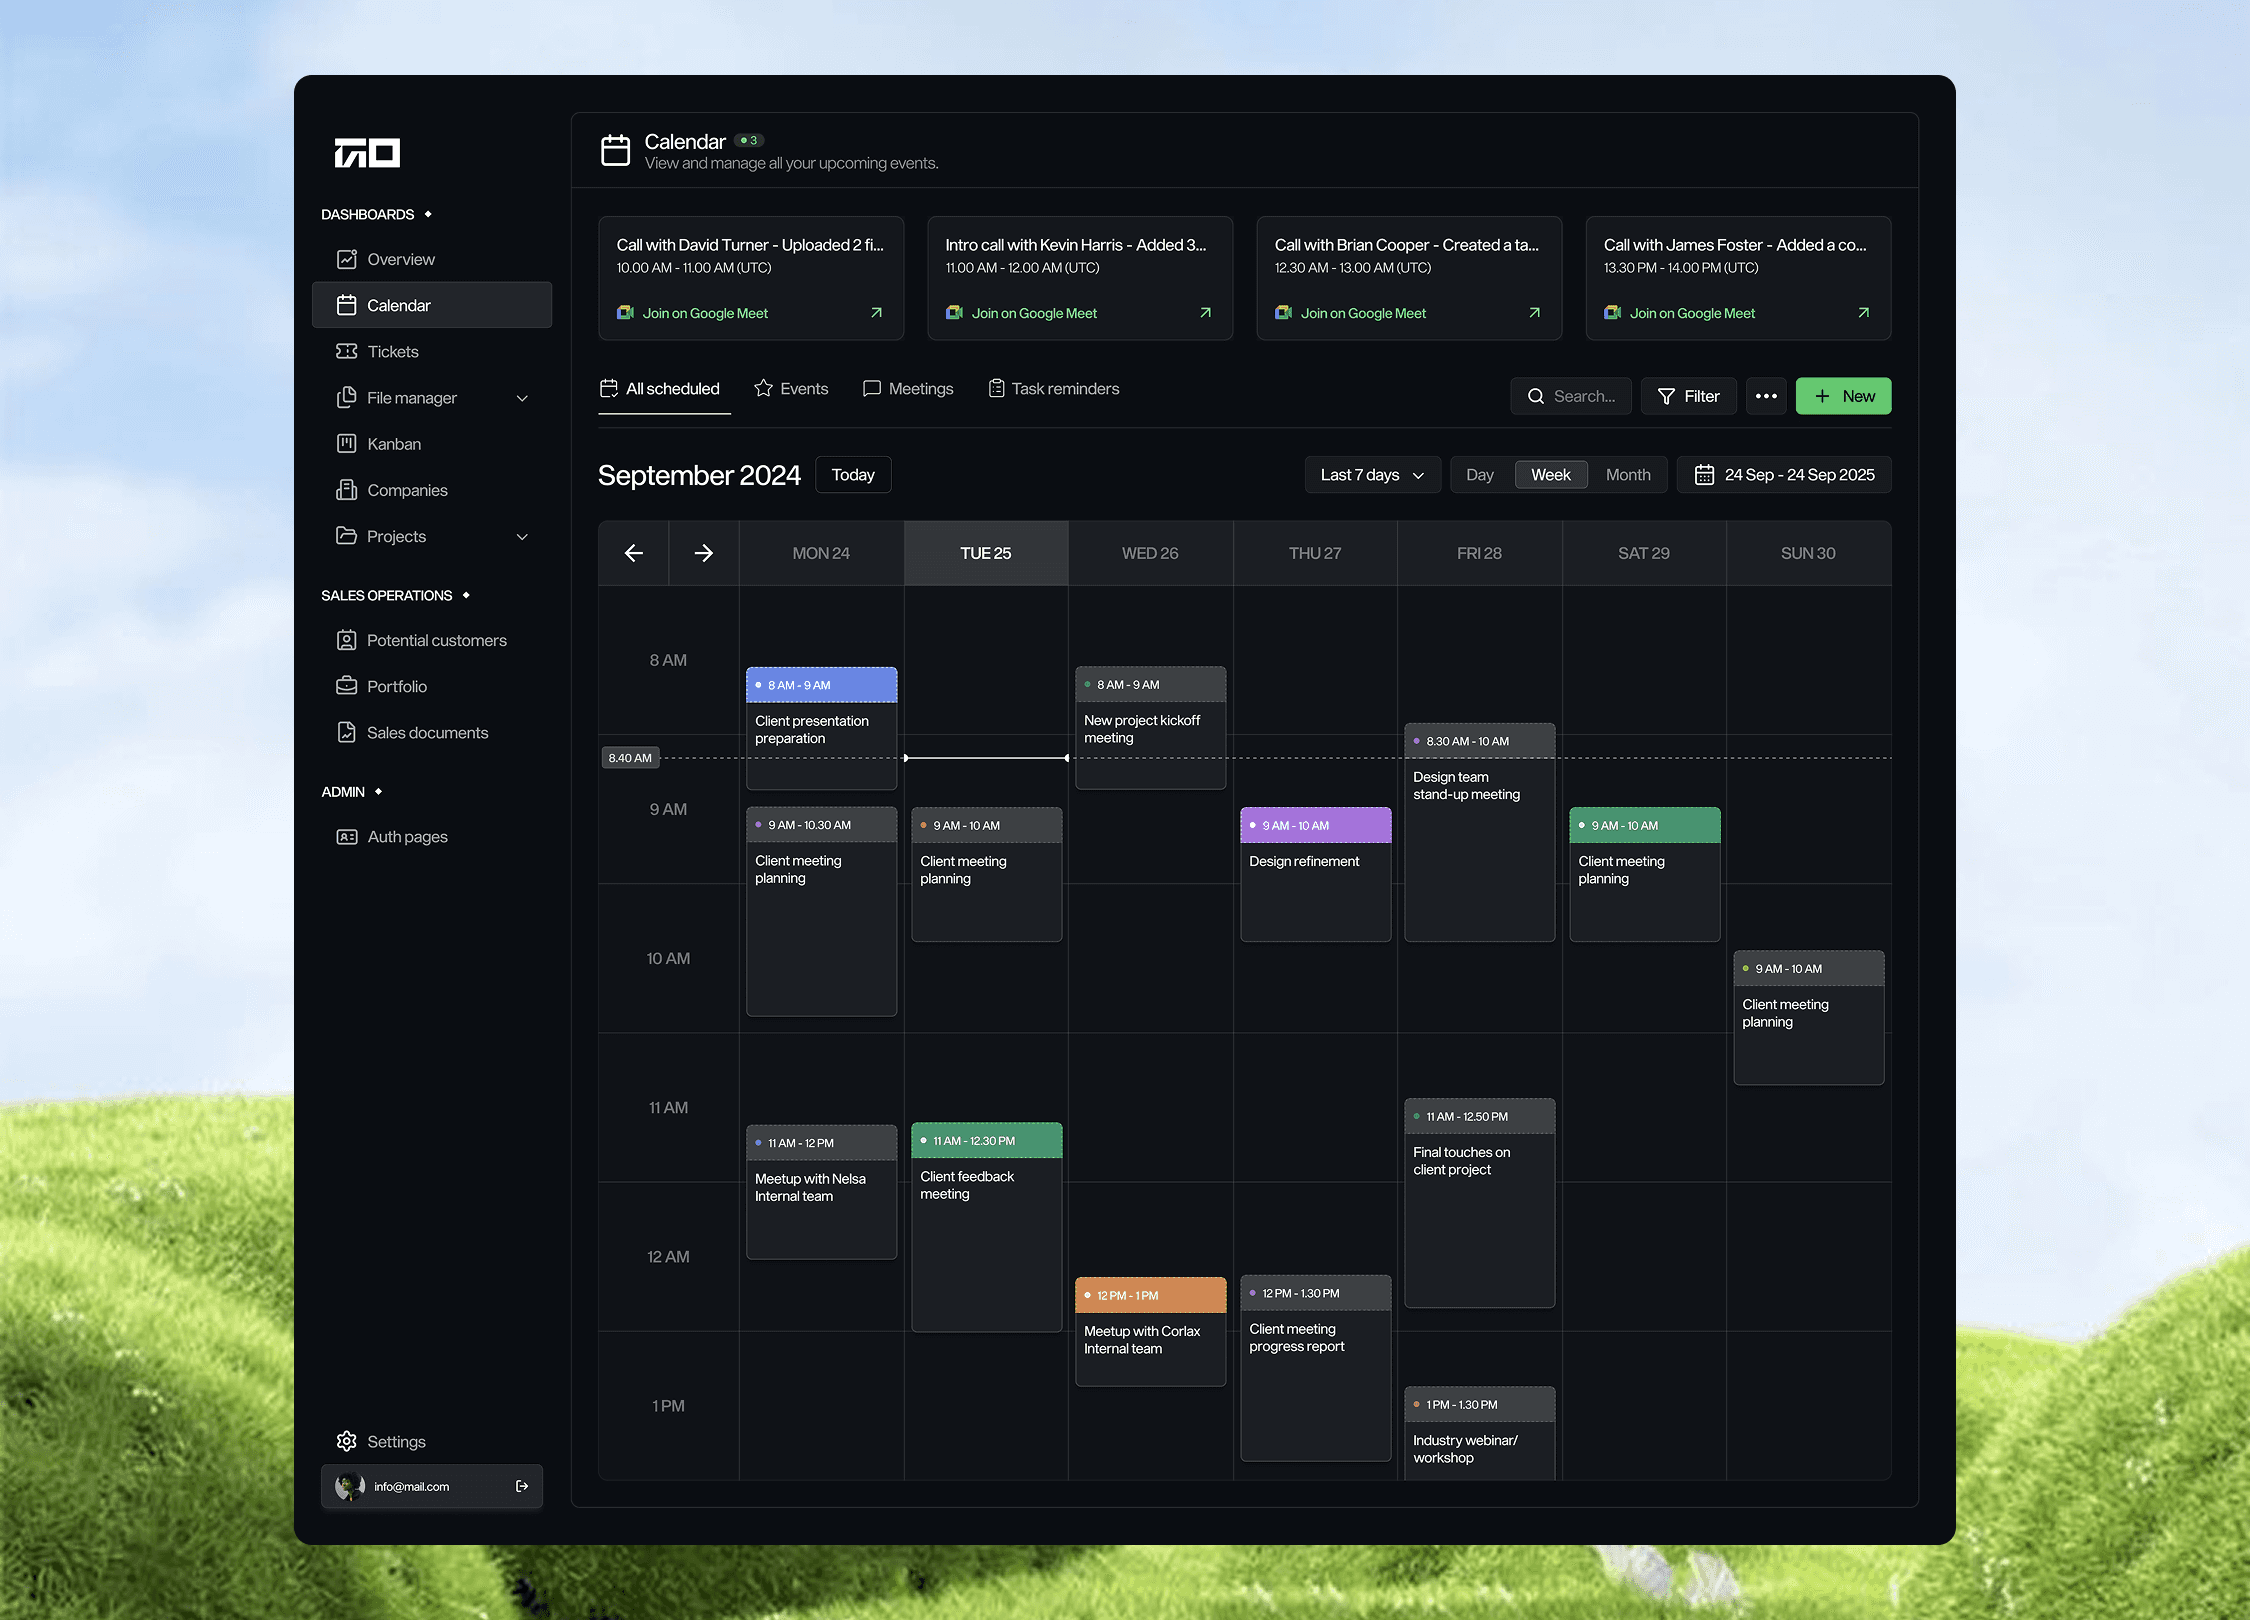Click the purple Design refinement event header
The height and width of the screenshot is (1620, 2250).
[x=1315, y=825]
